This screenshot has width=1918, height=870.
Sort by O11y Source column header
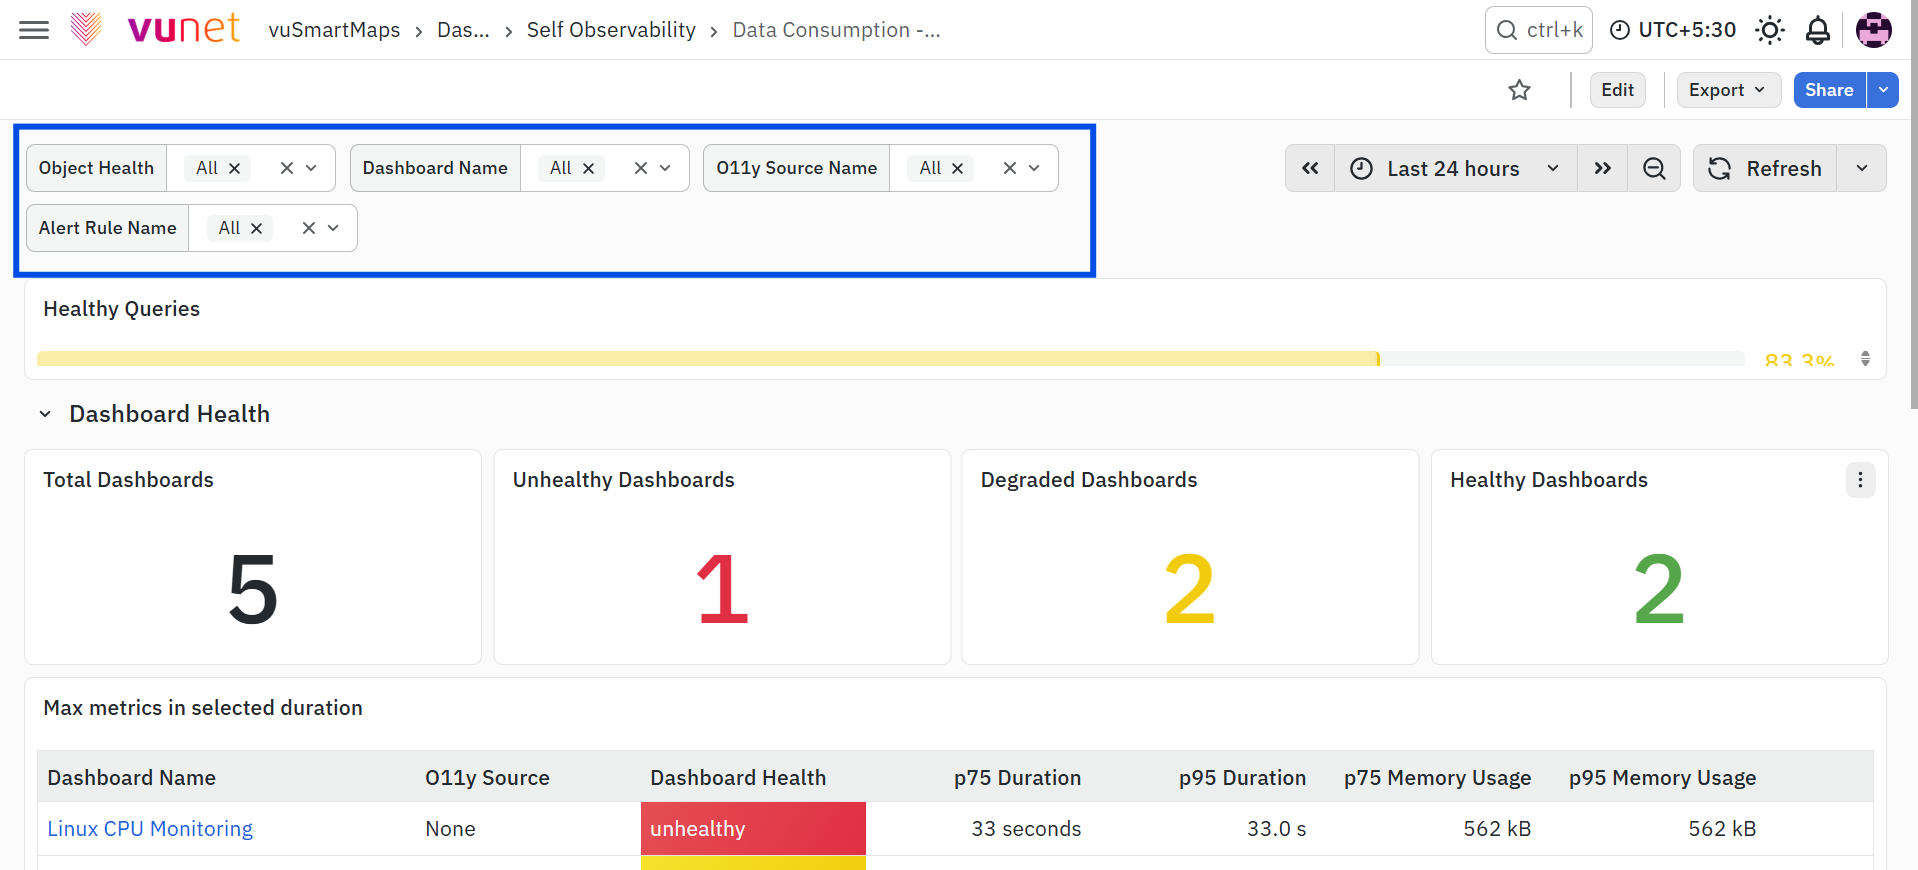pyautogui.click(x=487, y=778)
